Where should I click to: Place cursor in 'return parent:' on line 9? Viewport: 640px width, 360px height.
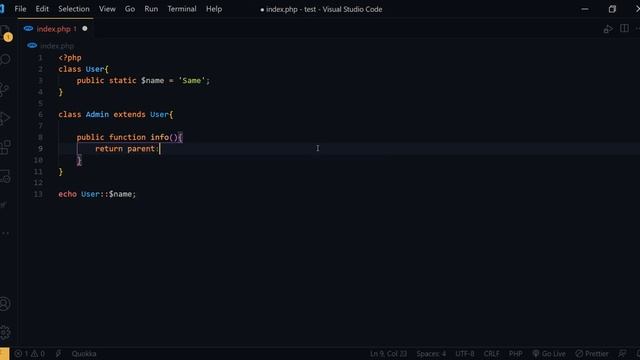click(x=127, y=149)
